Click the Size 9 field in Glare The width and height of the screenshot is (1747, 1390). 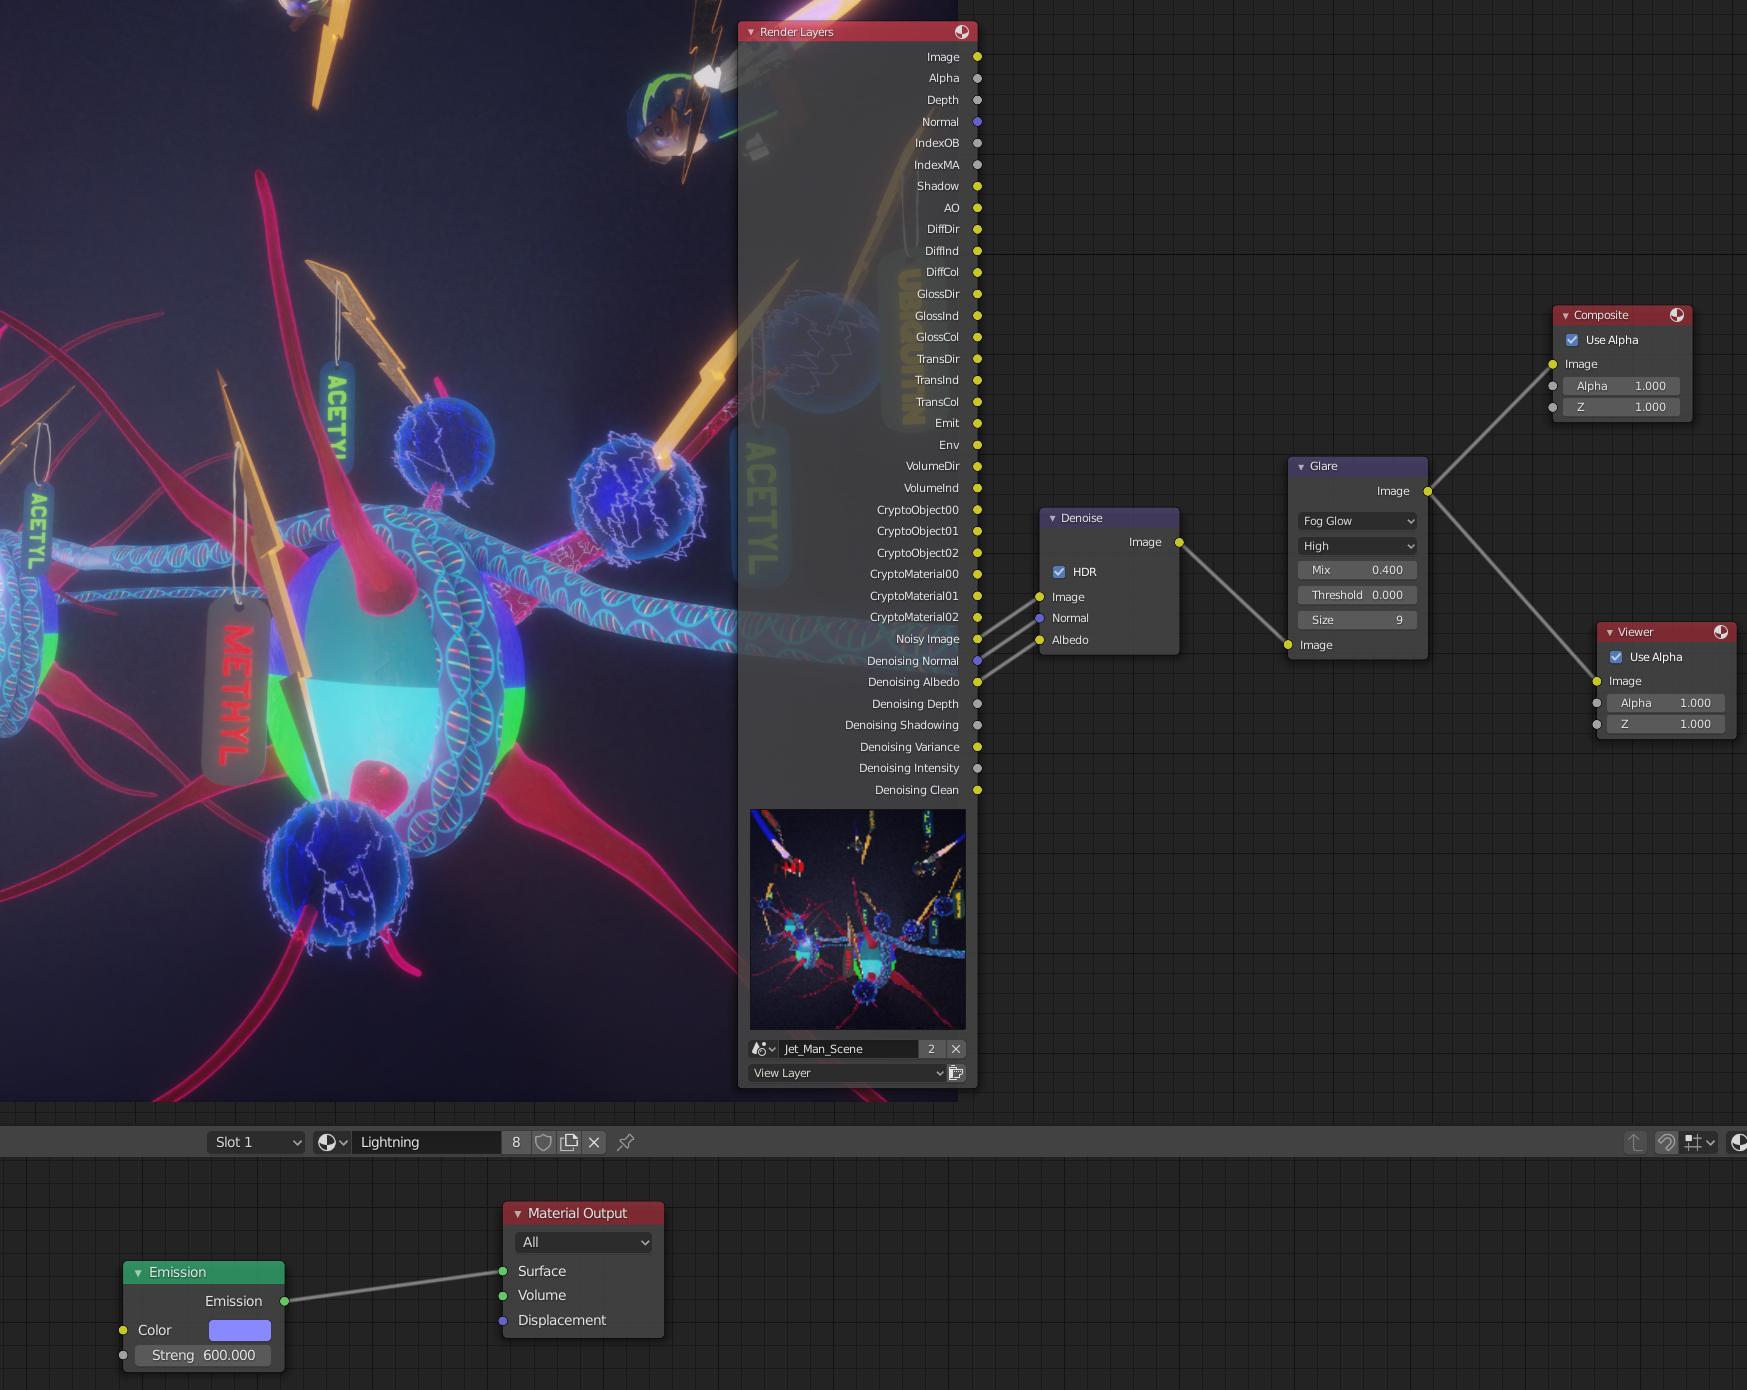(x=1357, y=620)
